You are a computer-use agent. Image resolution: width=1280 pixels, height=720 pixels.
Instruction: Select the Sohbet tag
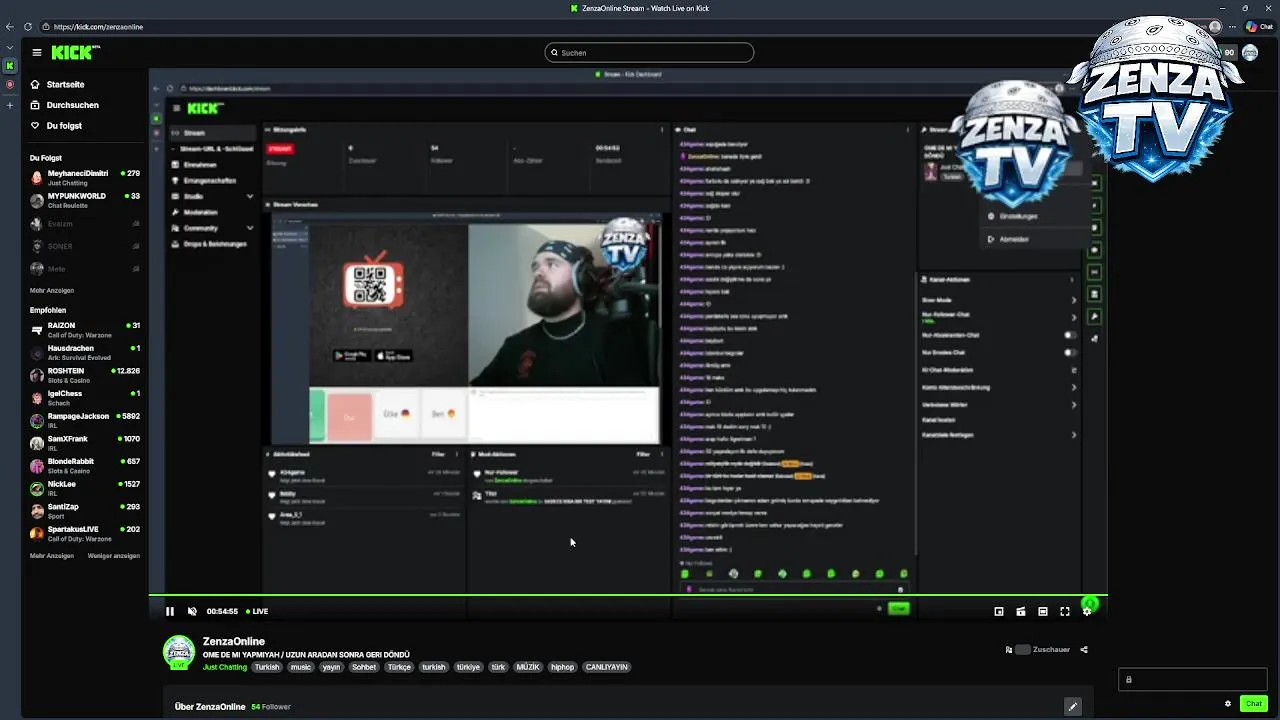(364, 667)
